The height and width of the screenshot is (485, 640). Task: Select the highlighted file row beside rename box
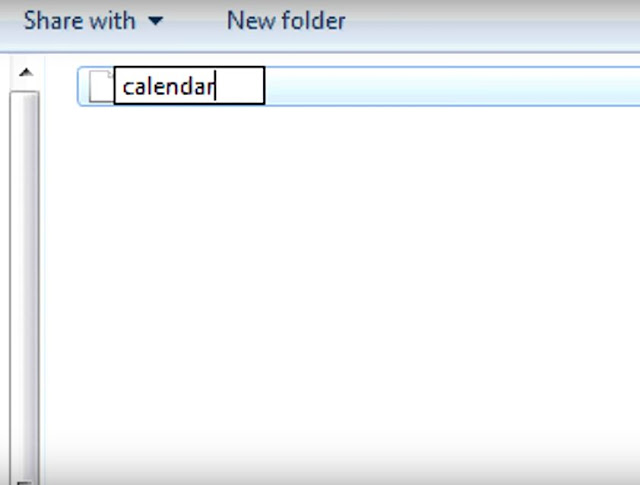(449, 86)
